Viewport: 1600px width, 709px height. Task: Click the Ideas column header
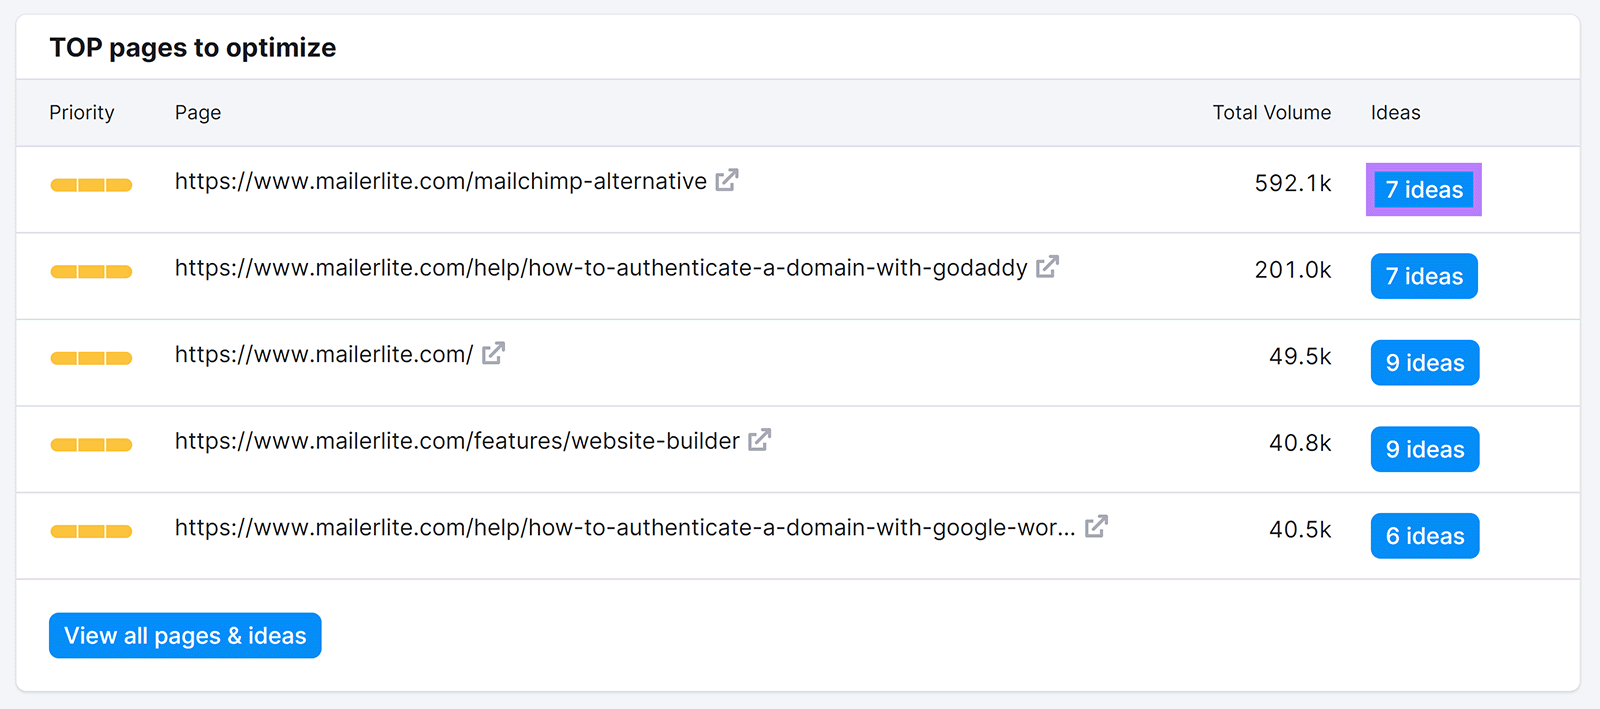tap(1396, 113)
